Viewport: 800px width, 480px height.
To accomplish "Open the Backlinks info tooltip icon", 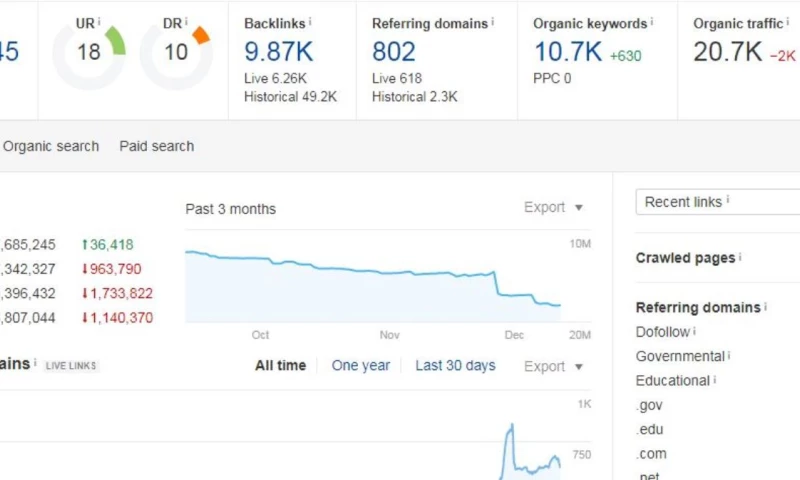I will coord(310,22).
